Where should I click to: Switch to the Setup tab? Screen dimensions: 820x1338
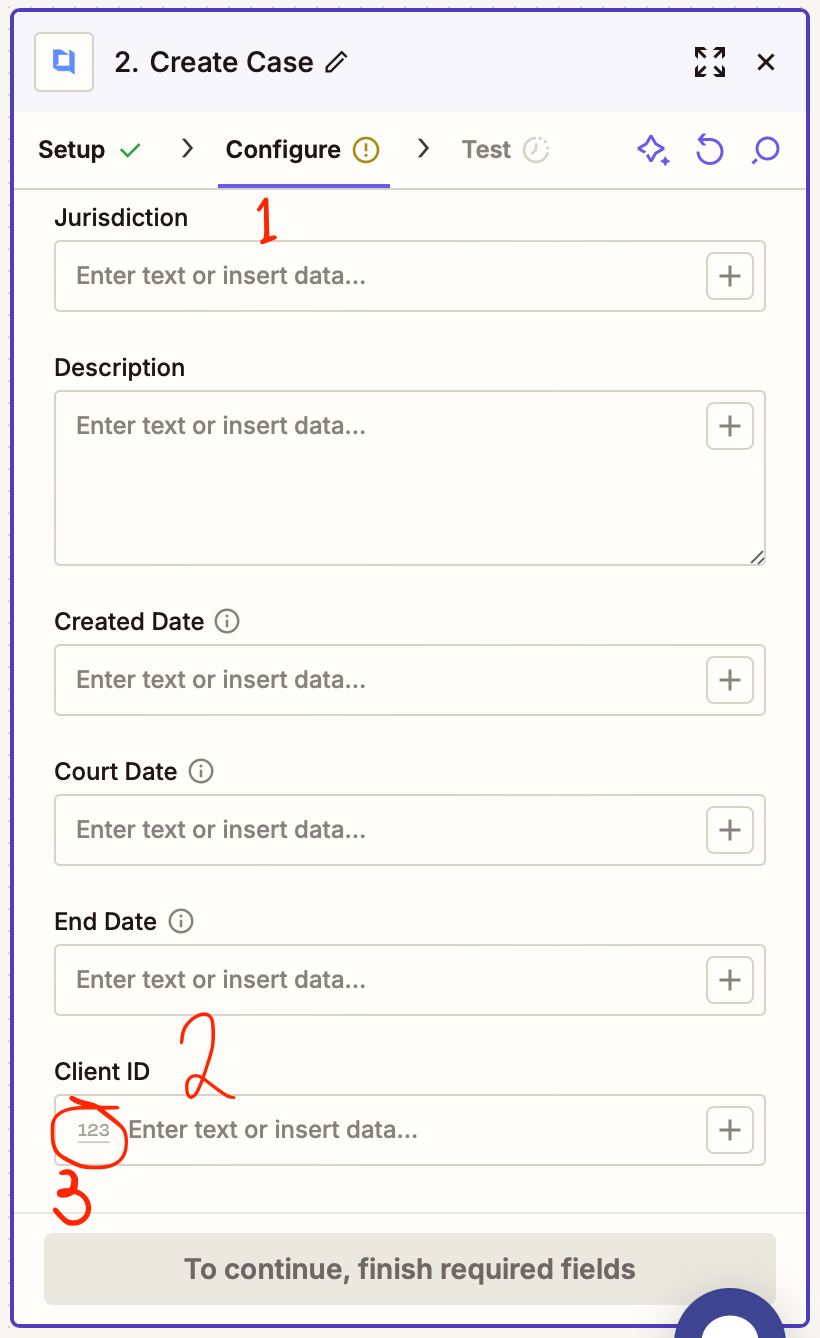(72, 149)
